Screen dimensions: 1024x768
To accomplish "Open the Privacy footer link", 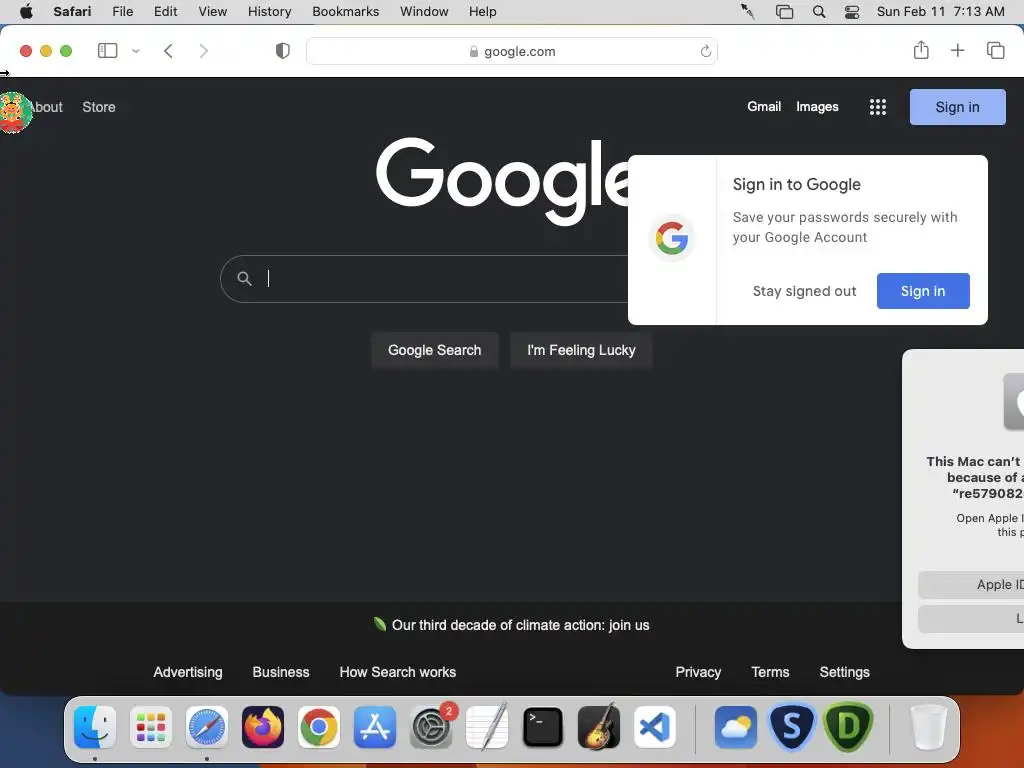I will pyautogui.click(x=698, y=672).
